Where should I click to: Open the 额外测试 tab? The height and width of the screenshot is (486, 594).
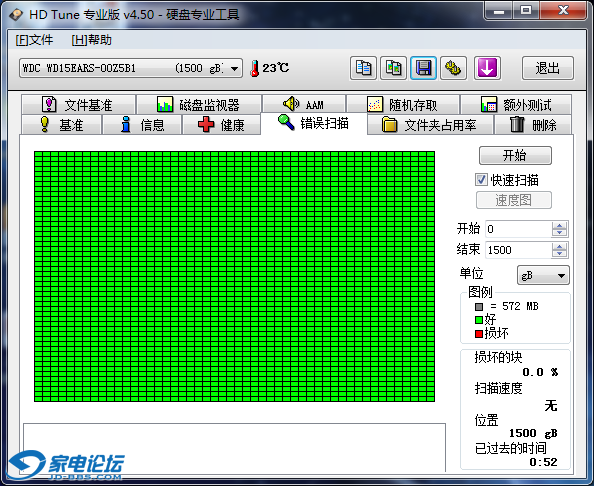516,105
